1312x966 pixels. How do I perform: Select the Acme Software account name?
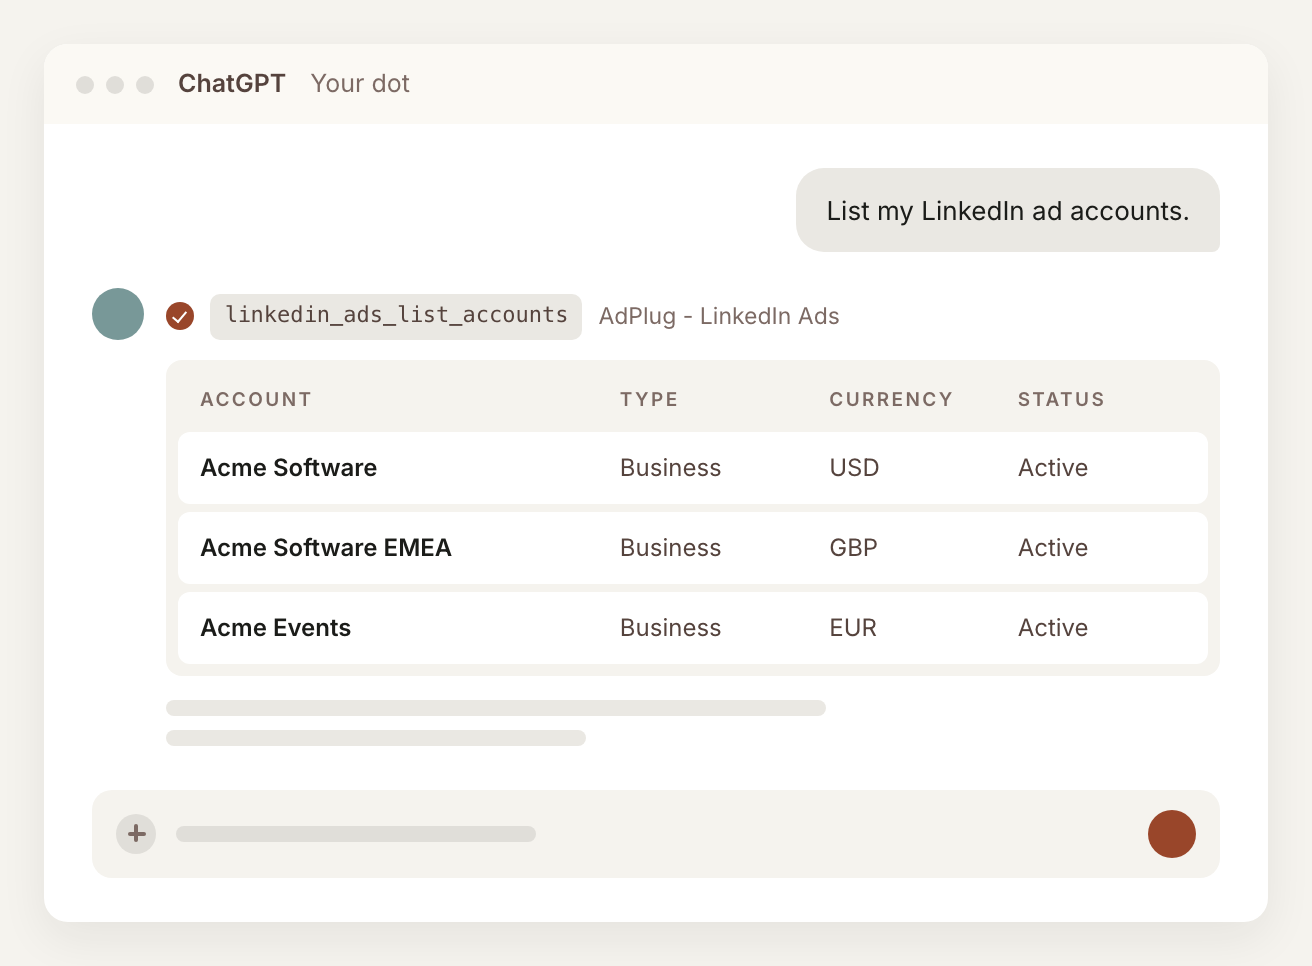pos(289,468)
